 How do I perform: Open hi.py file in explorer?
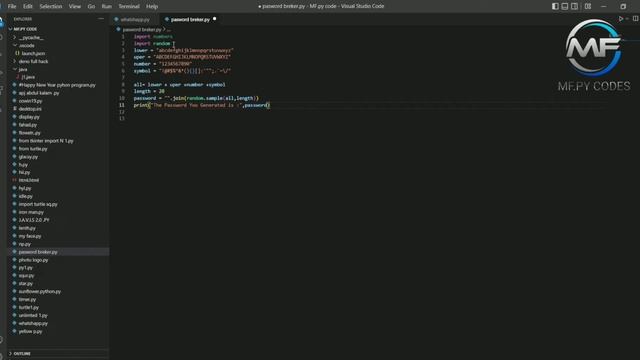(24, 172)
